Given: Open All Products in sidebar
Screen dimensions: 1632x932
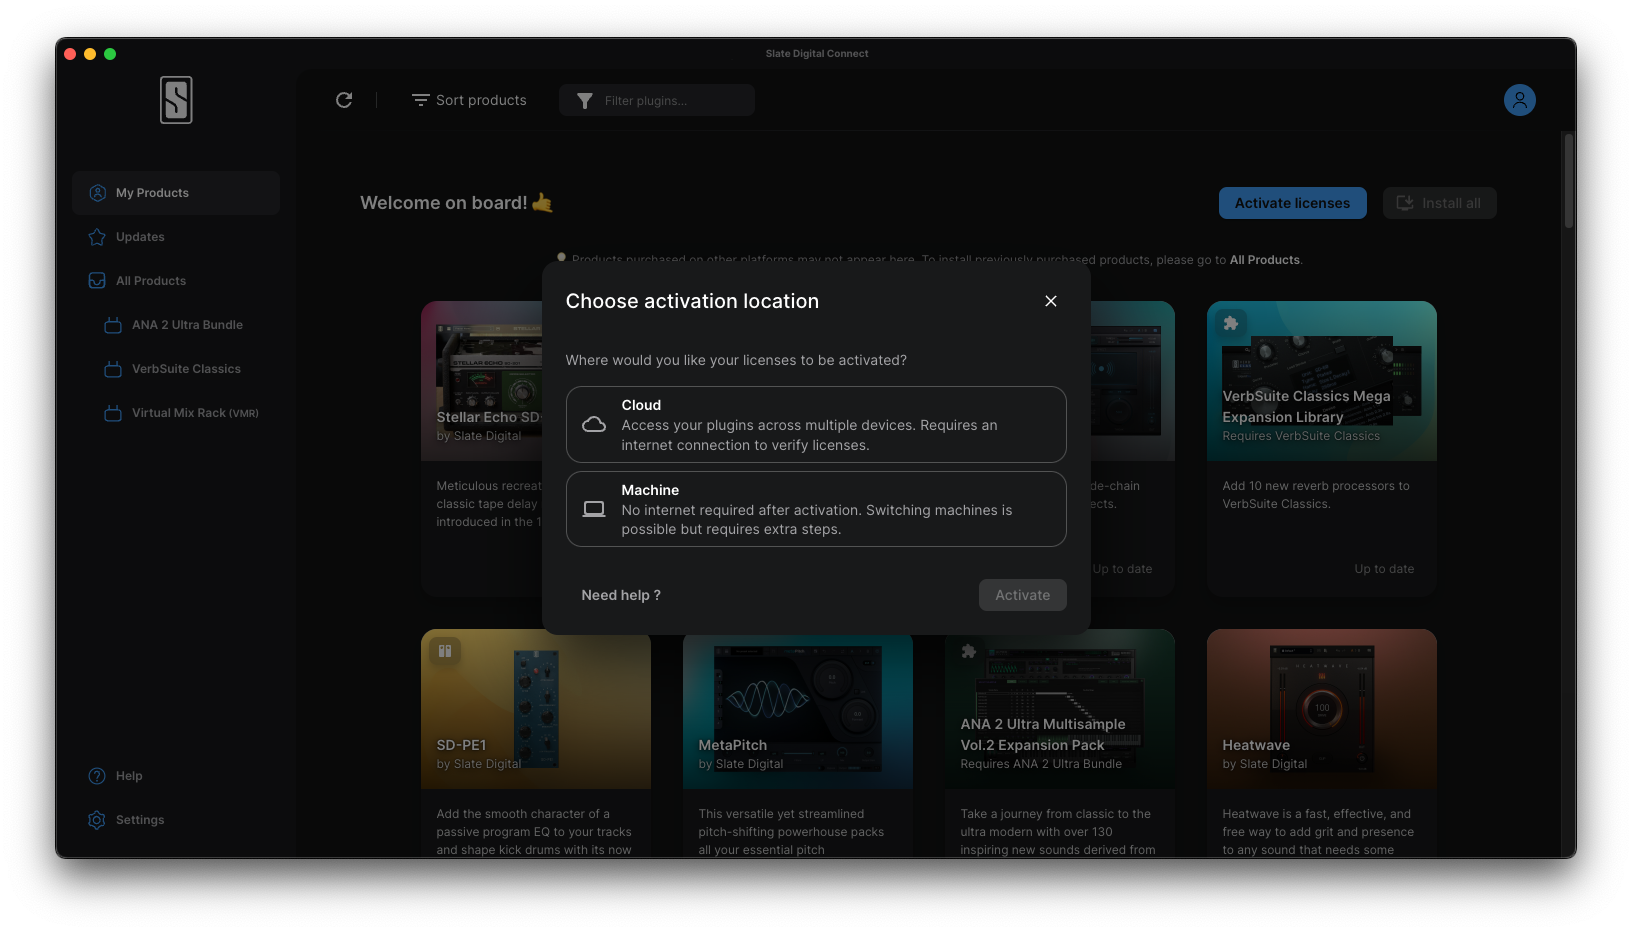Looking at the screenshot, I should tap(176, 281).
